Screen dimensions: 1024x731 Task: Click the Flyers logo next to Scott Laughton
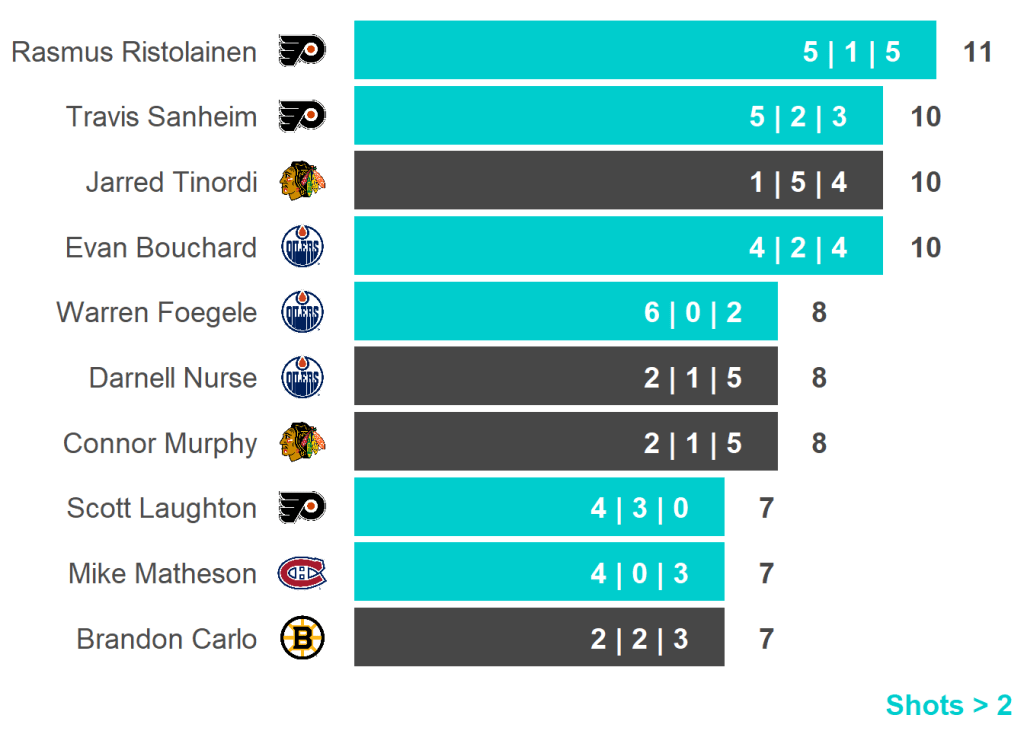pyautogui.click(x=302, y=508)
